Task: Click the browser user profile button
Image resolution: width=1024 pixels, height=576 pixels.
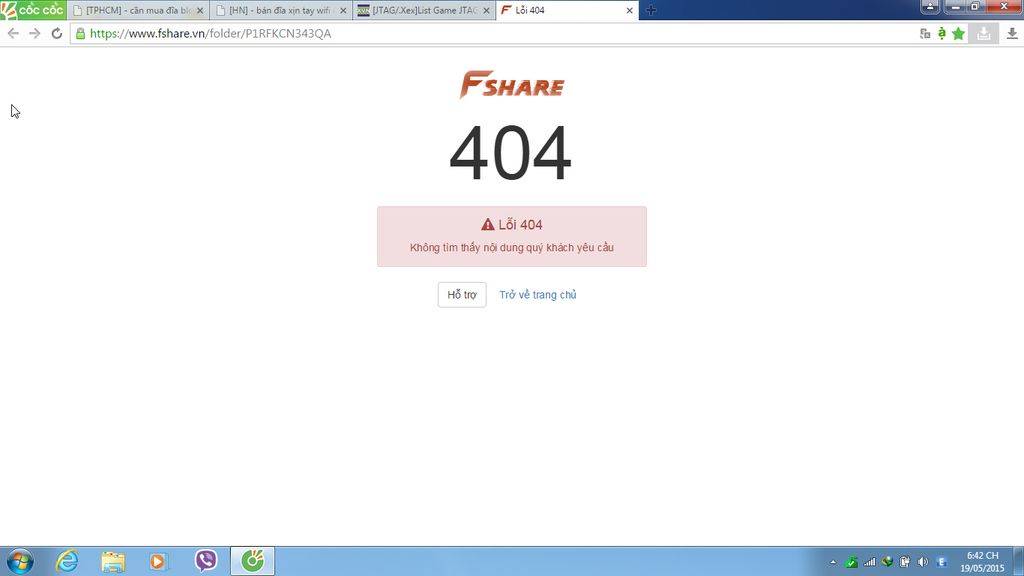Action: click(930, 7)
